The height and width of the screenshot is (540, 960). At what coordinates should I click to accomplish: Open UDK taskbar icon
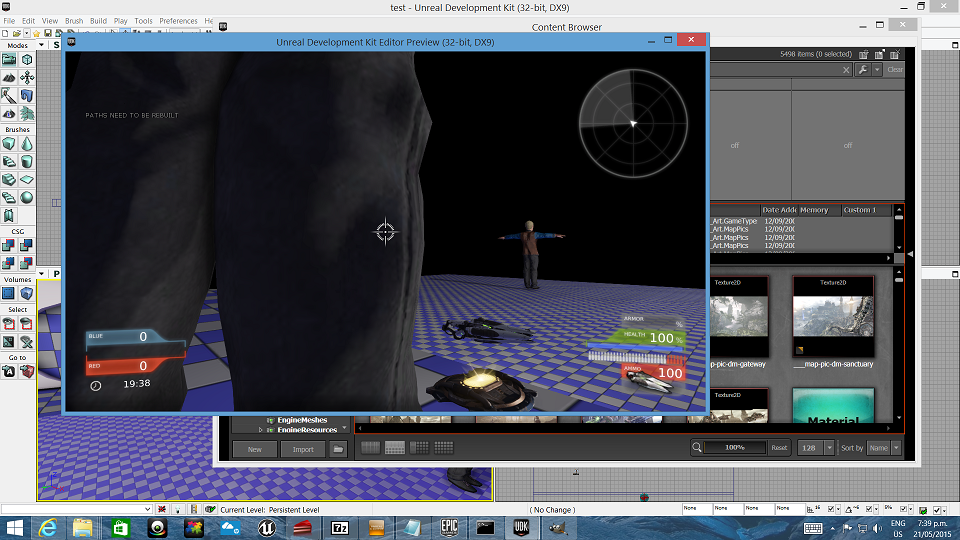click(521, 527)
